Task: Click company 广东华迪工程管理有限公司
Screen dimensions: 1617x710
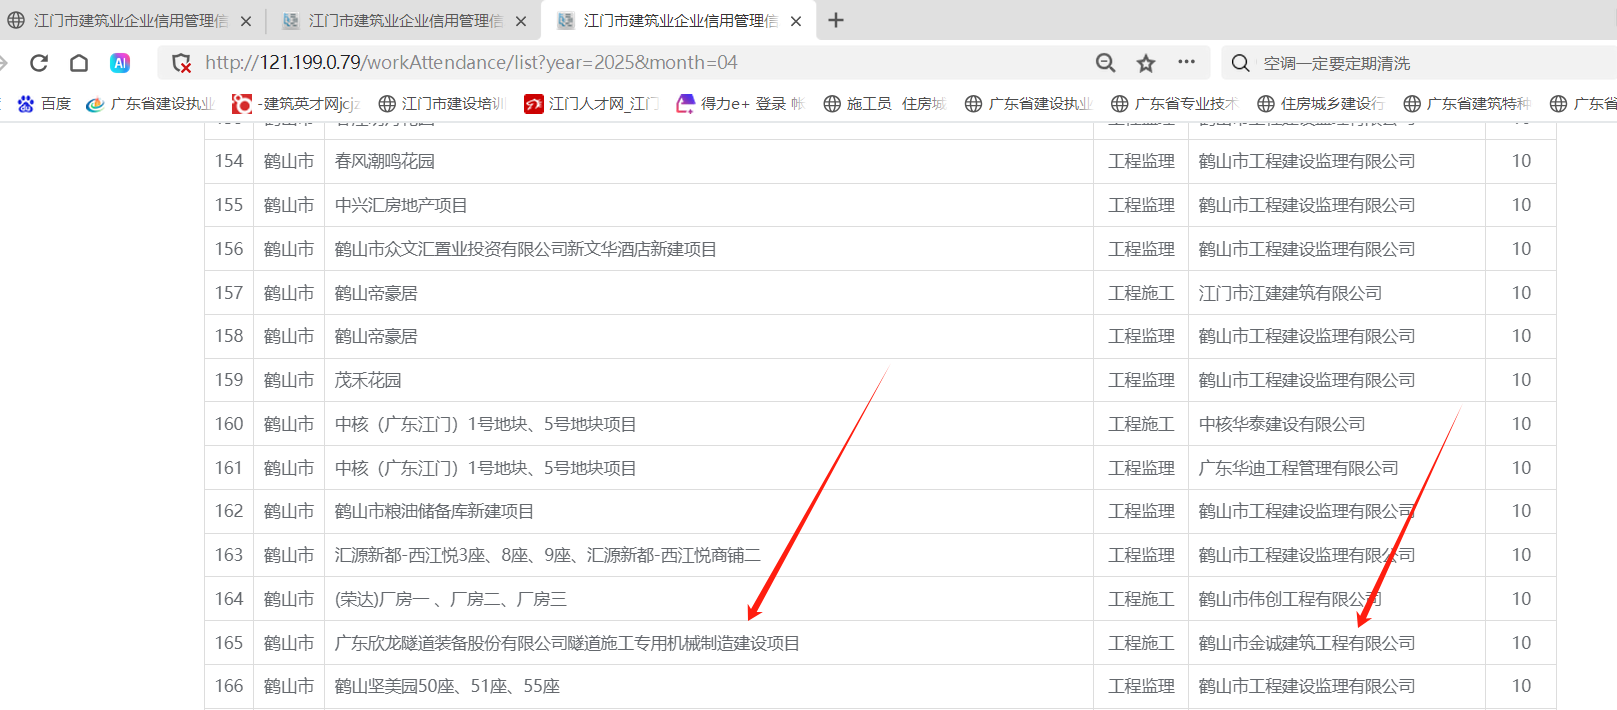Action: tap(1299, 468)
